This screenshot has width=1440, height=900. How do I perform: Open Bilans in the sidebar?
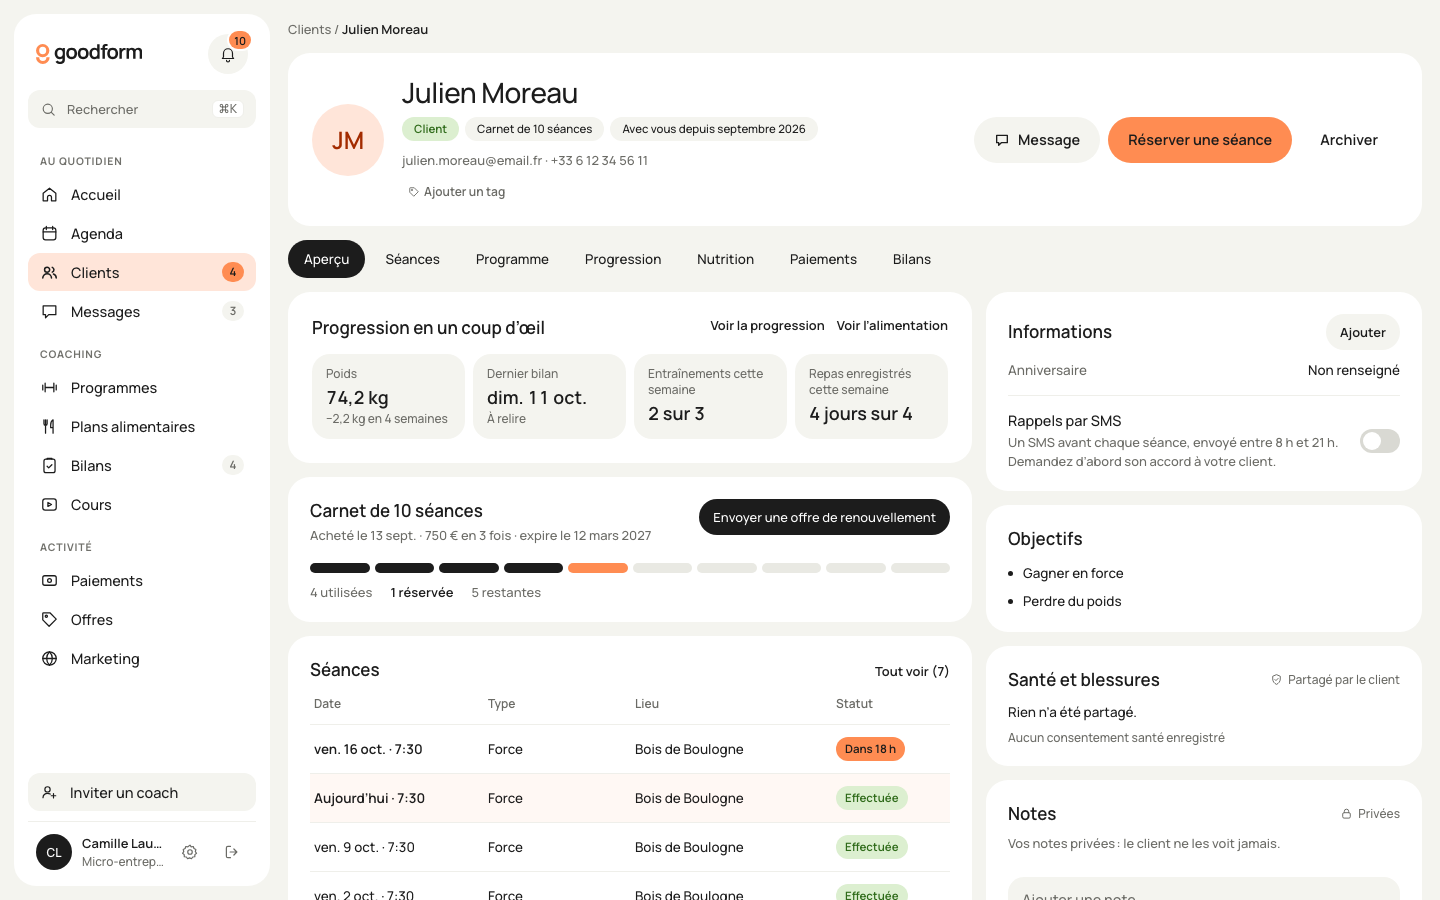[142, 466]
